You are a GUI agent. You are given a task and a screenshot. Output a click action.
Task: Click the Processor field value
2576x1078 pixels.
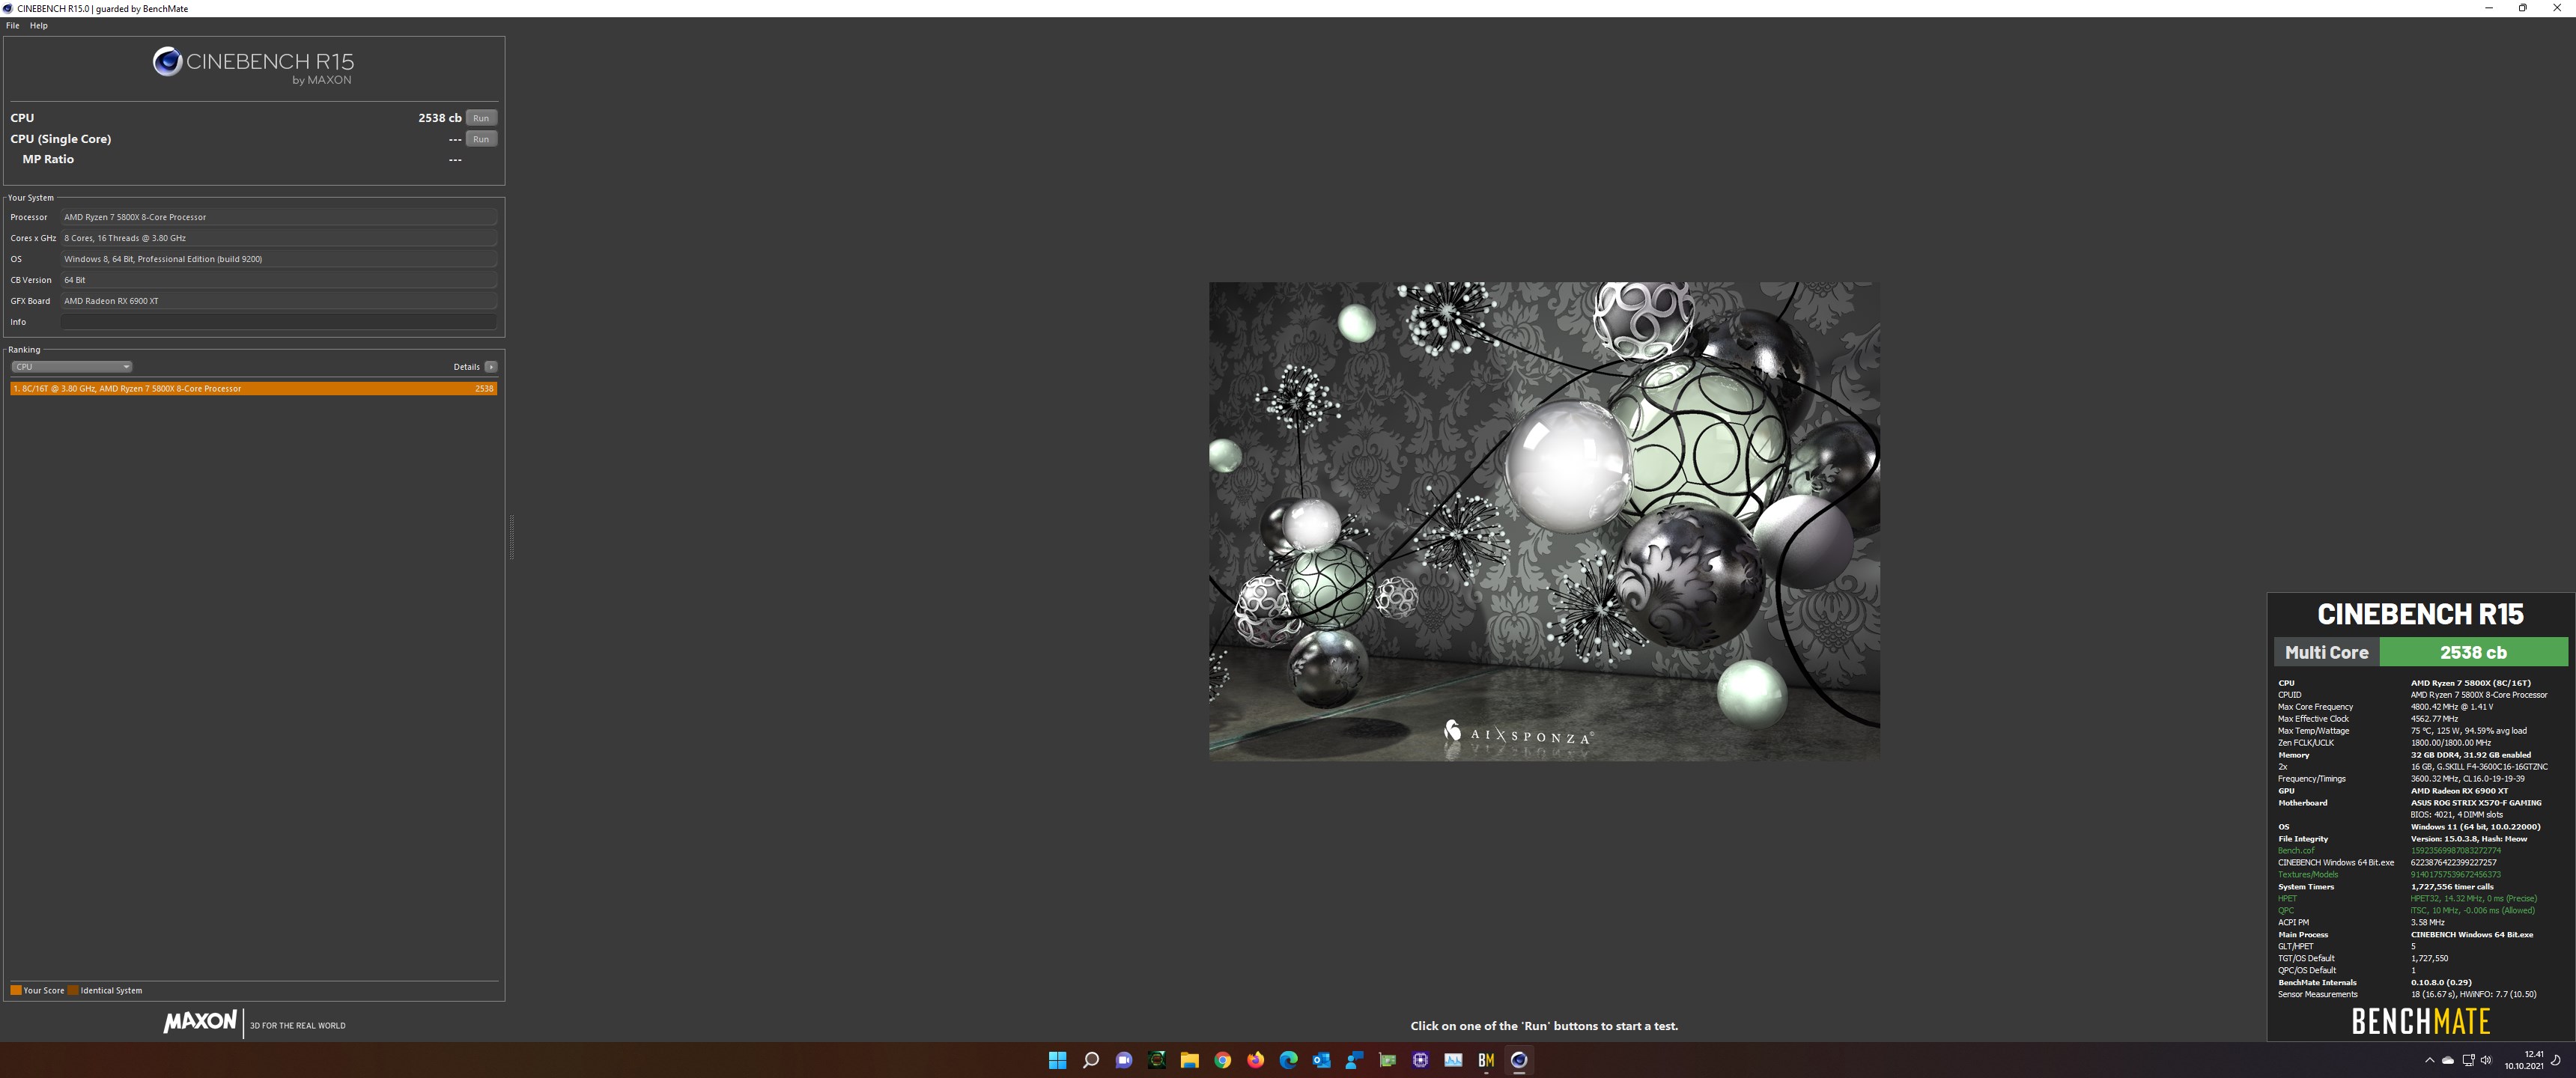tap(279, 217)
